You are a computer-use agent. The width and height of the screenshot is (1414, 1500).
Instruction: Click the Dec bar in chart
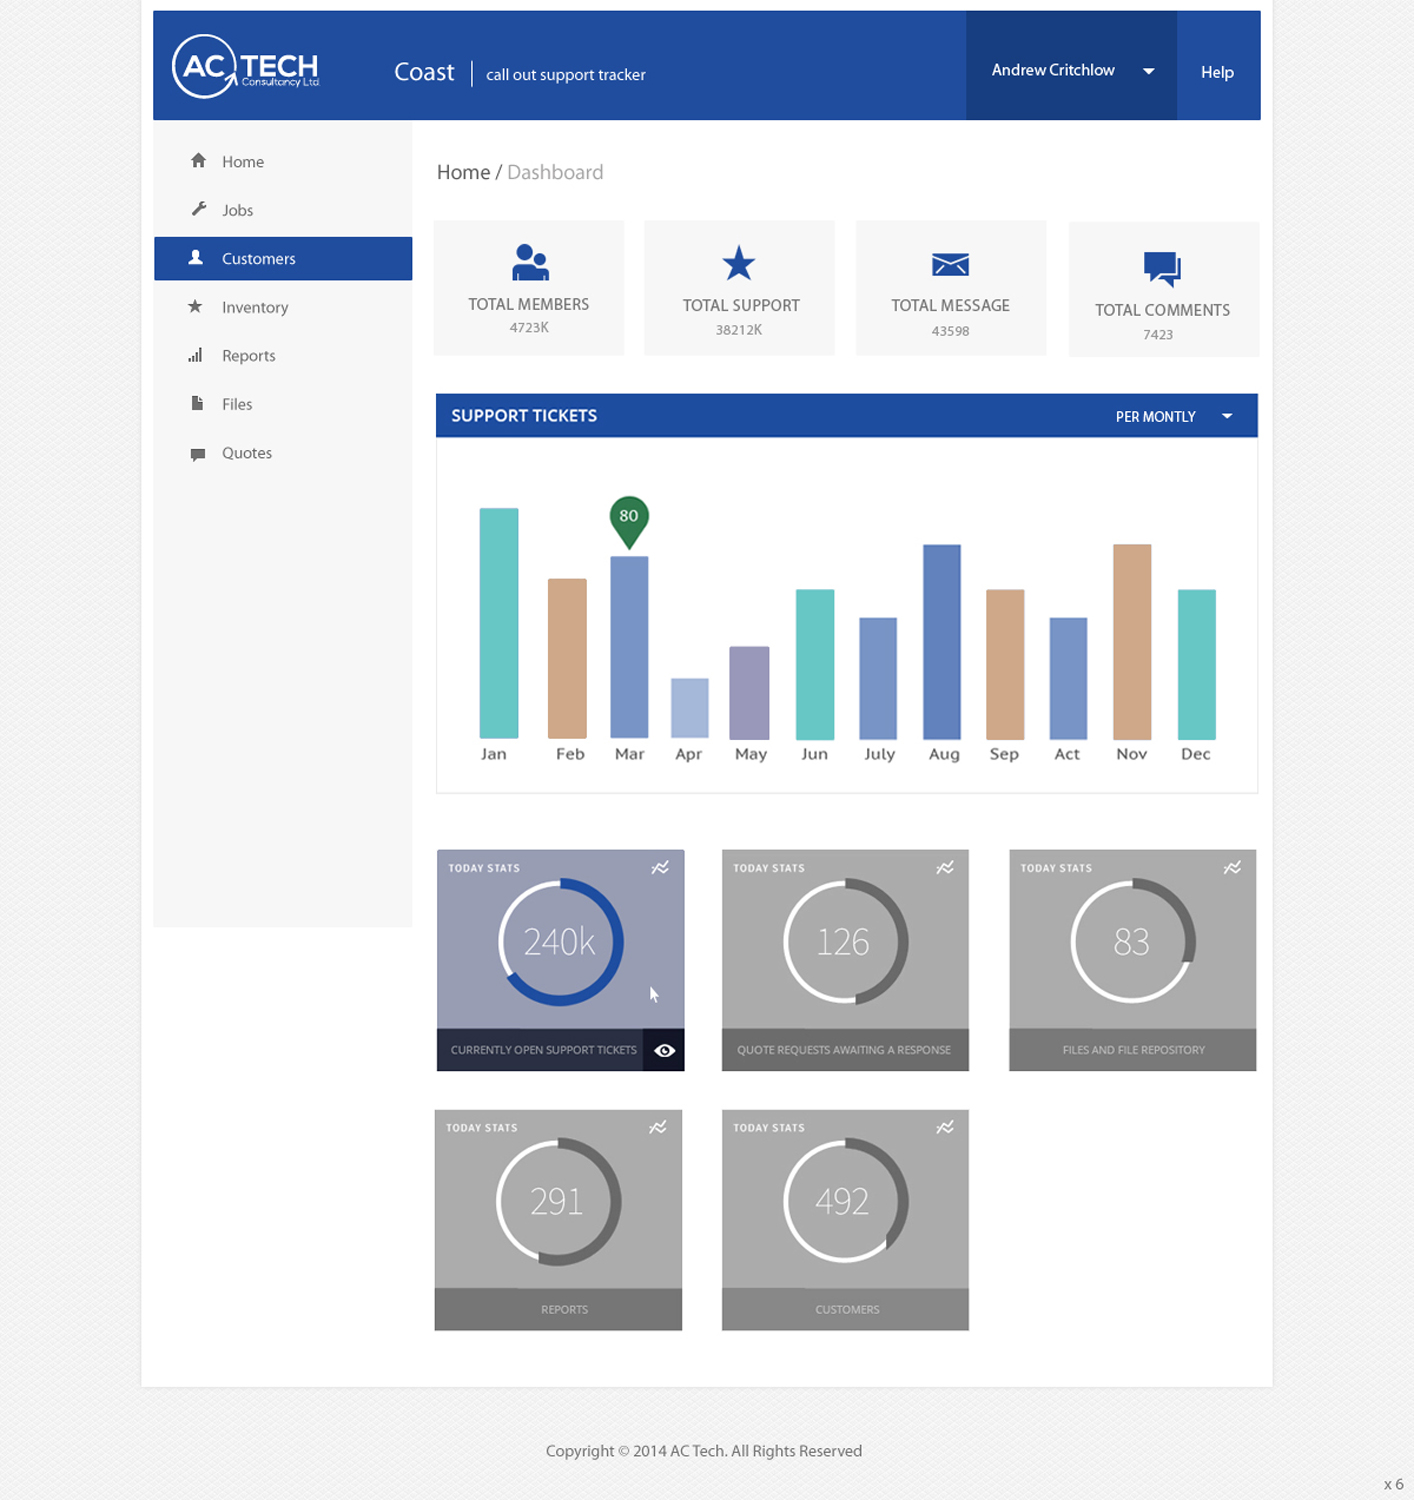pos(1197,664)
